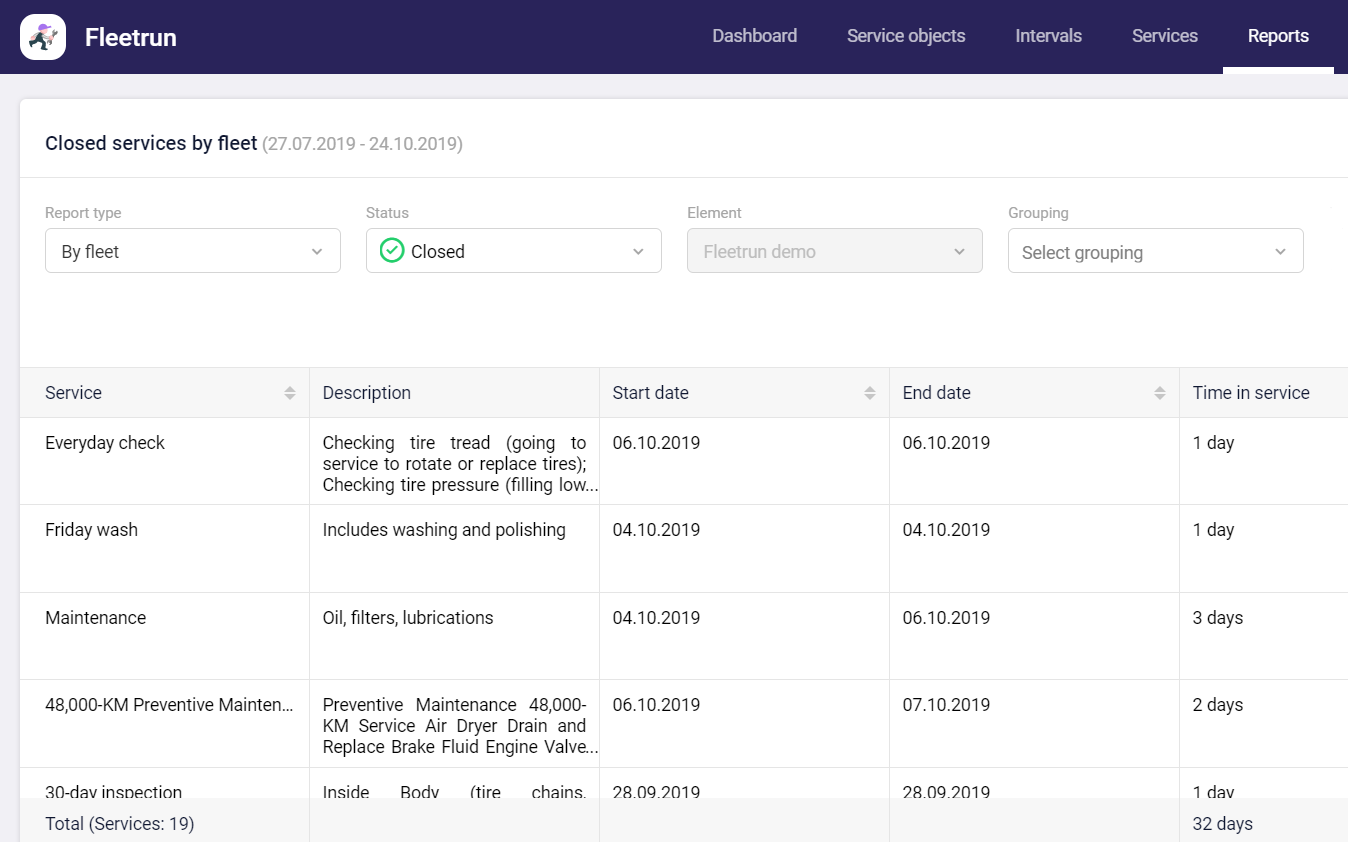
Task: Navigate to the Services tab
Action: pos(1164,36)
